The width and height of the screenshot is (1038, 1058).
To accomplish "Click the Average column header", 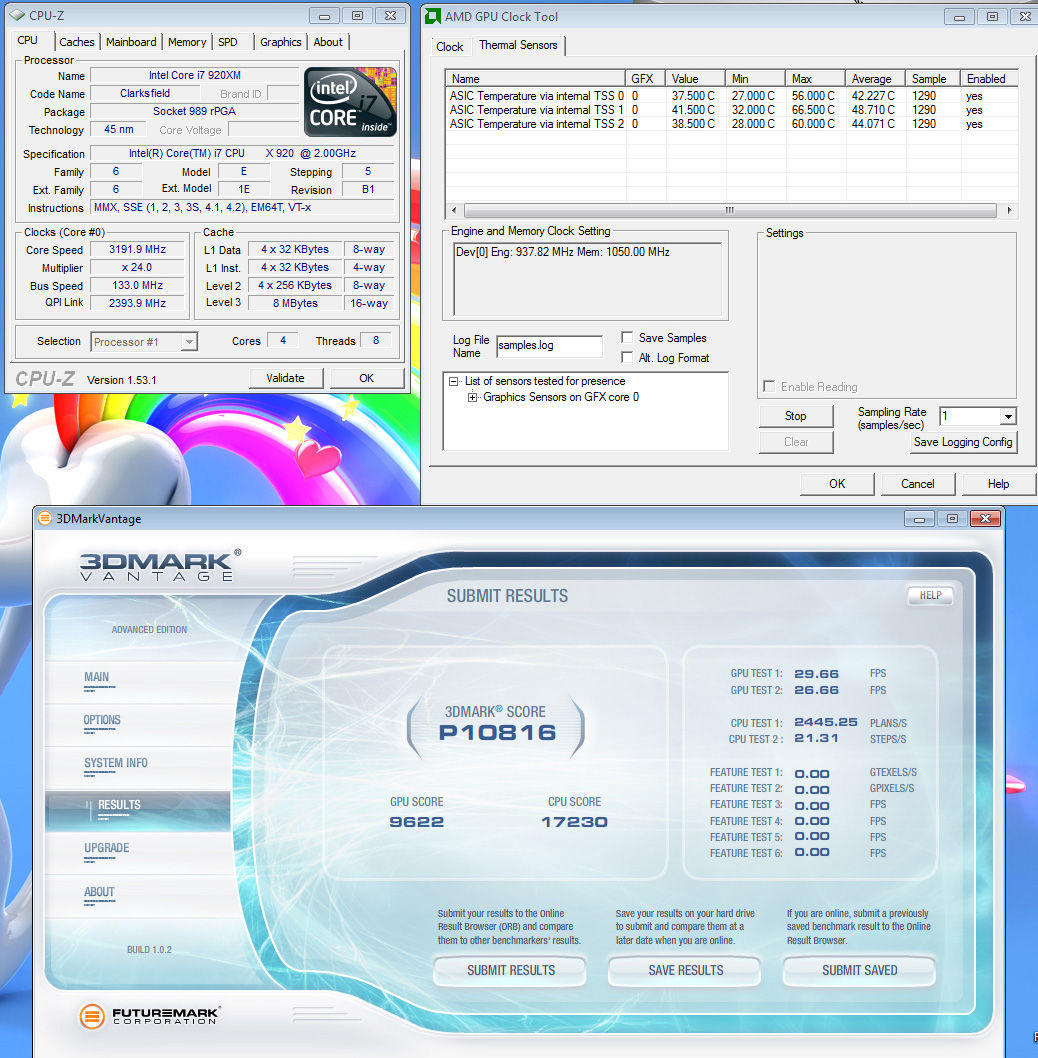I will pyautogui.click(x=875, y=79).
